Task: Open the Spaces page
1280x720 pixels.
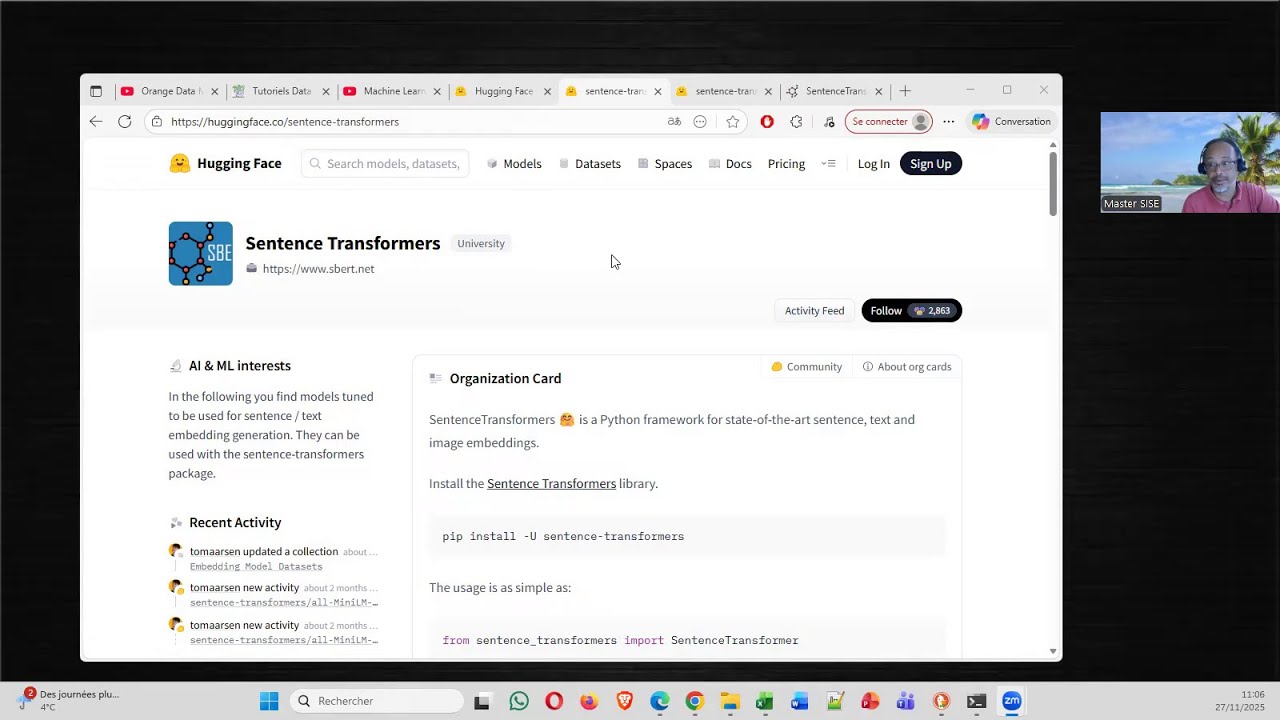Action: pos(665,164)
